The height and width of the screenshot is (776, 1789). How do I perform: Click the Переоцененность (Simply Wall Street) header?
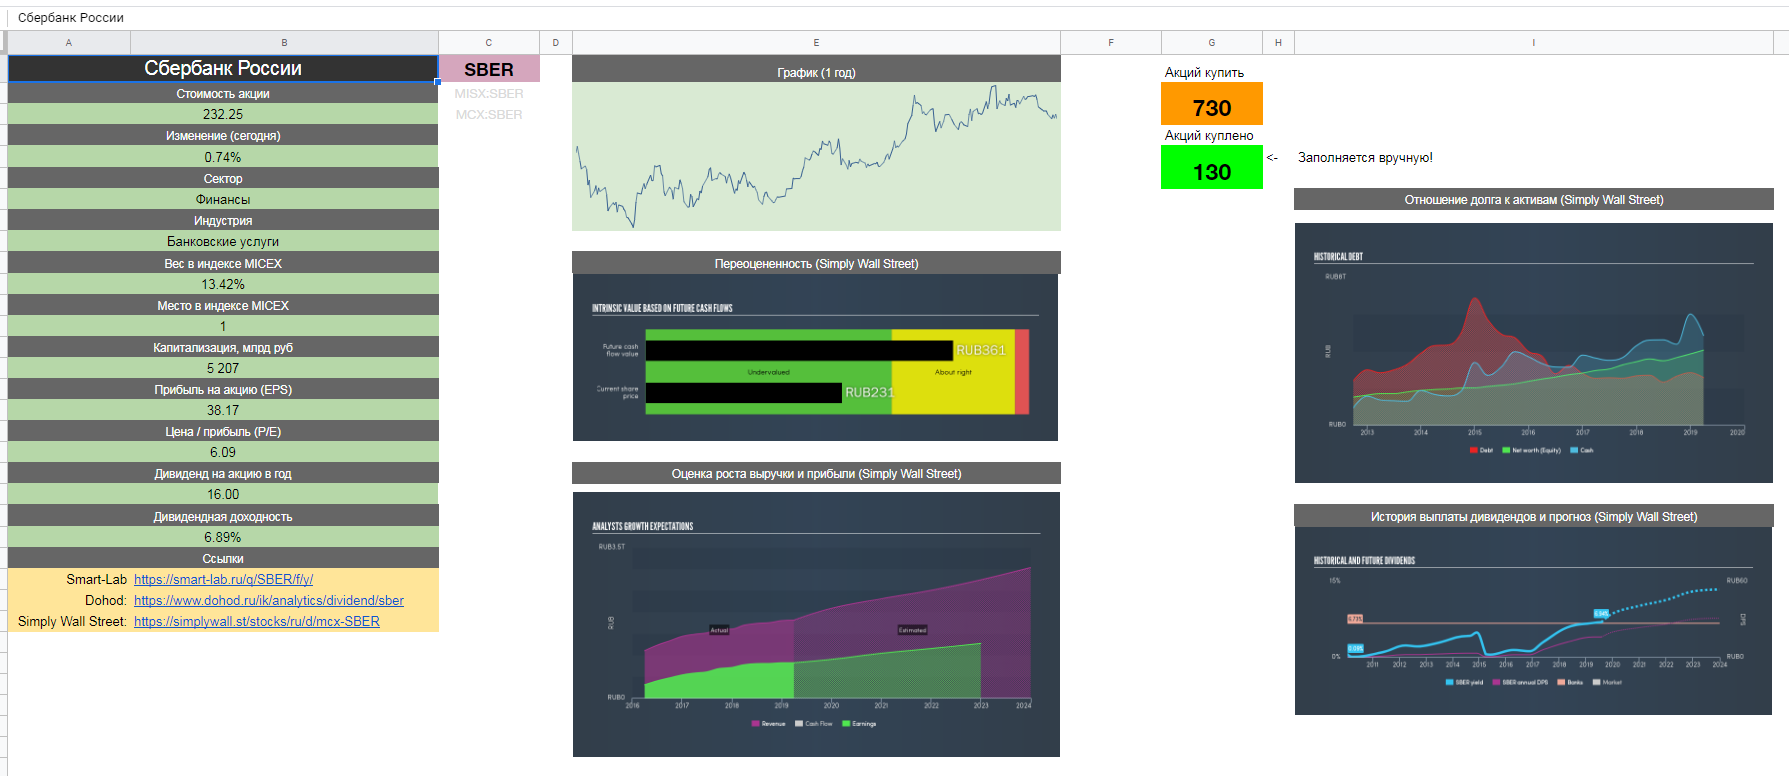click(x=816, y=263)
